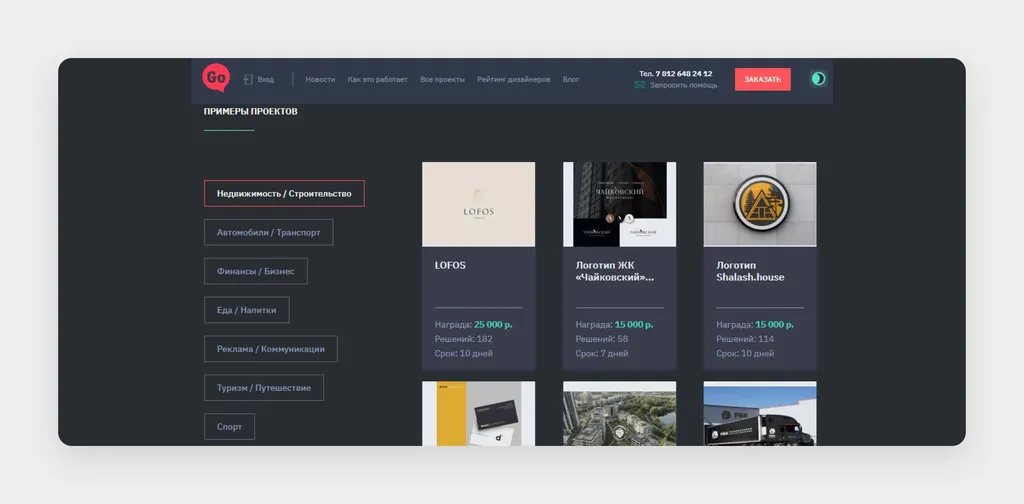Select Финансы / Бизнес category
1024x504 pixels.
(255, 271)
